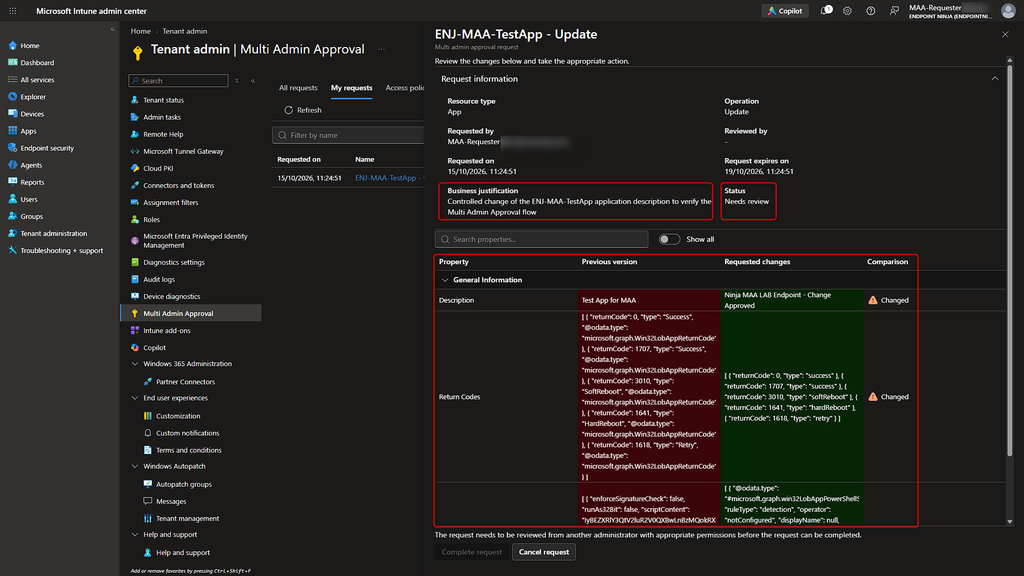Open the notifications bell icon
The height and width of the screenshot is (576, 1024).
[x=825, y=11]
